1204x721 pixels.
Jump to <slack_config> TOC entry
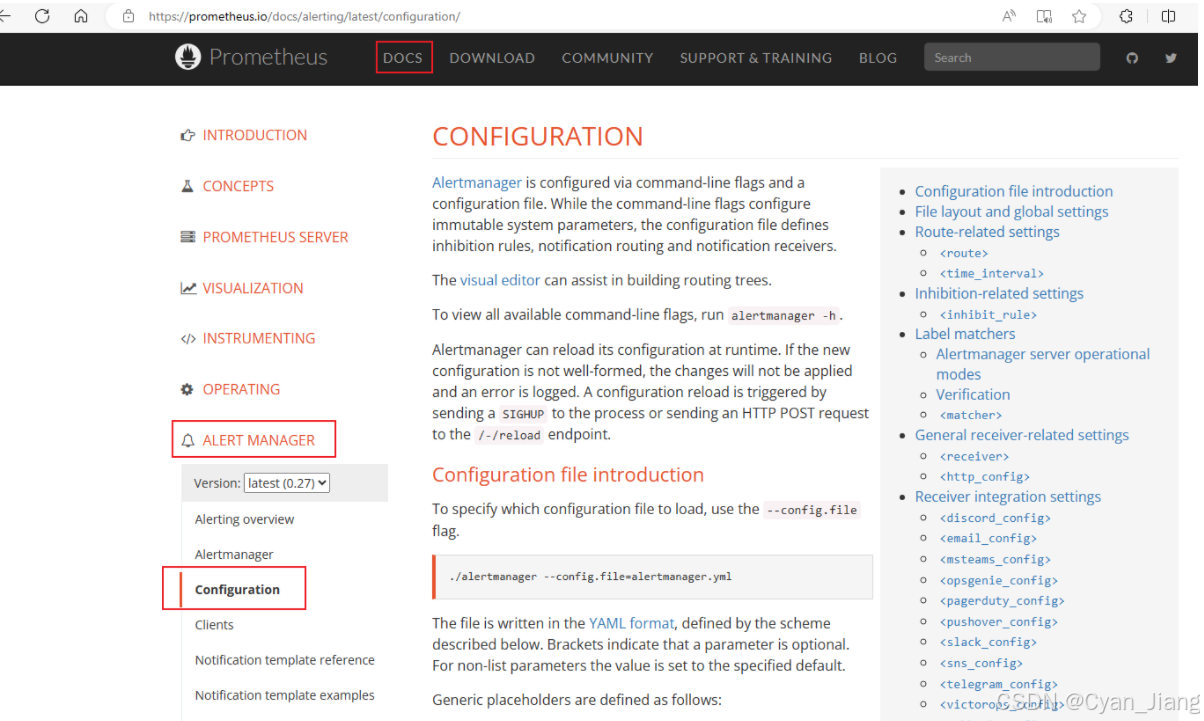(x=988, y=642)
